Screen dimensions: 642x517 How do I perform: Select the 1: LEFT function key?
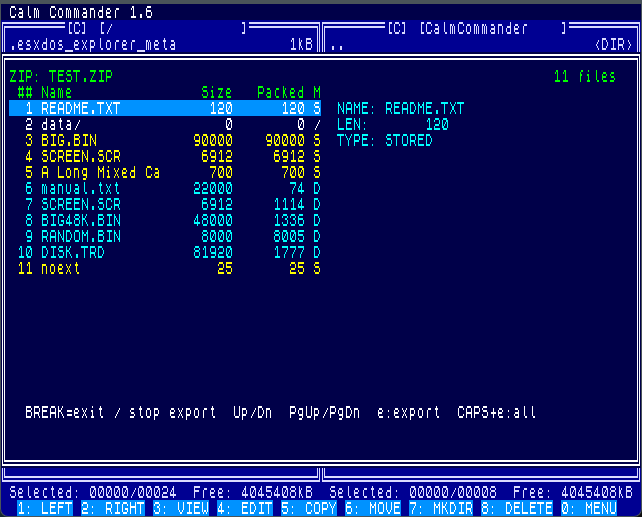pos(45,508)
